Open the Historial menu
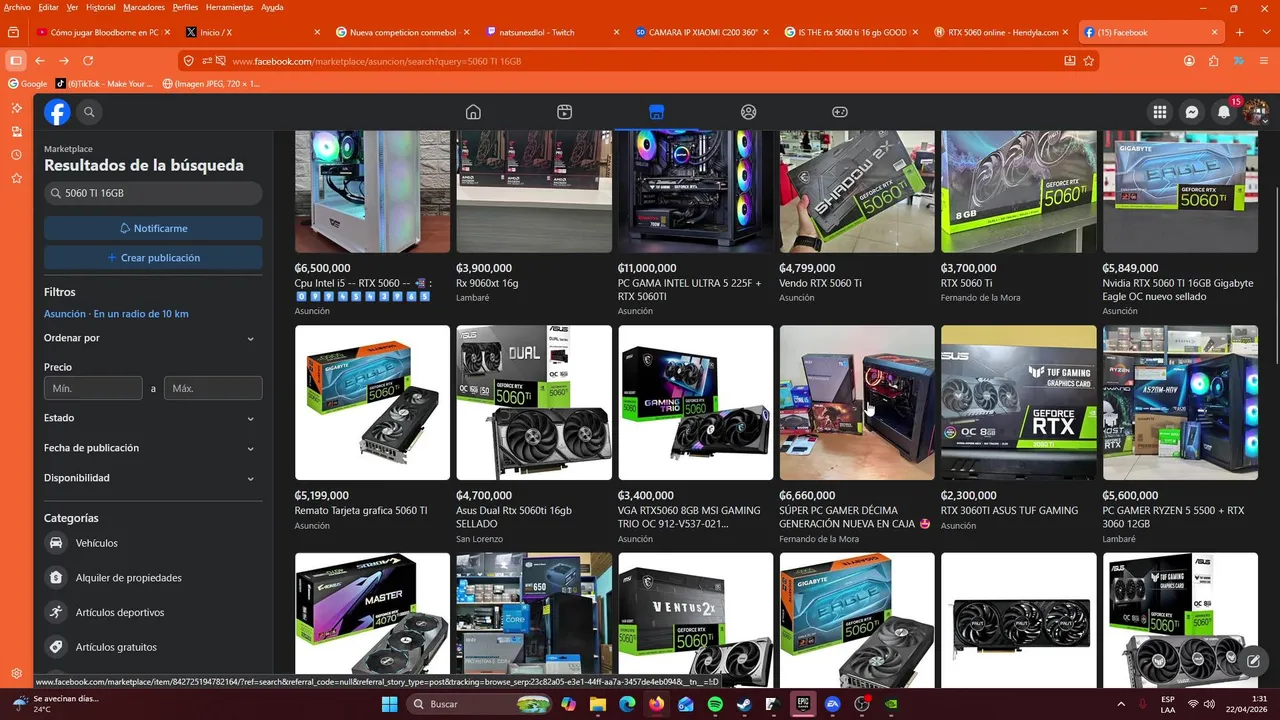The height and width of the screenshot is (720, 1280). 100,7
